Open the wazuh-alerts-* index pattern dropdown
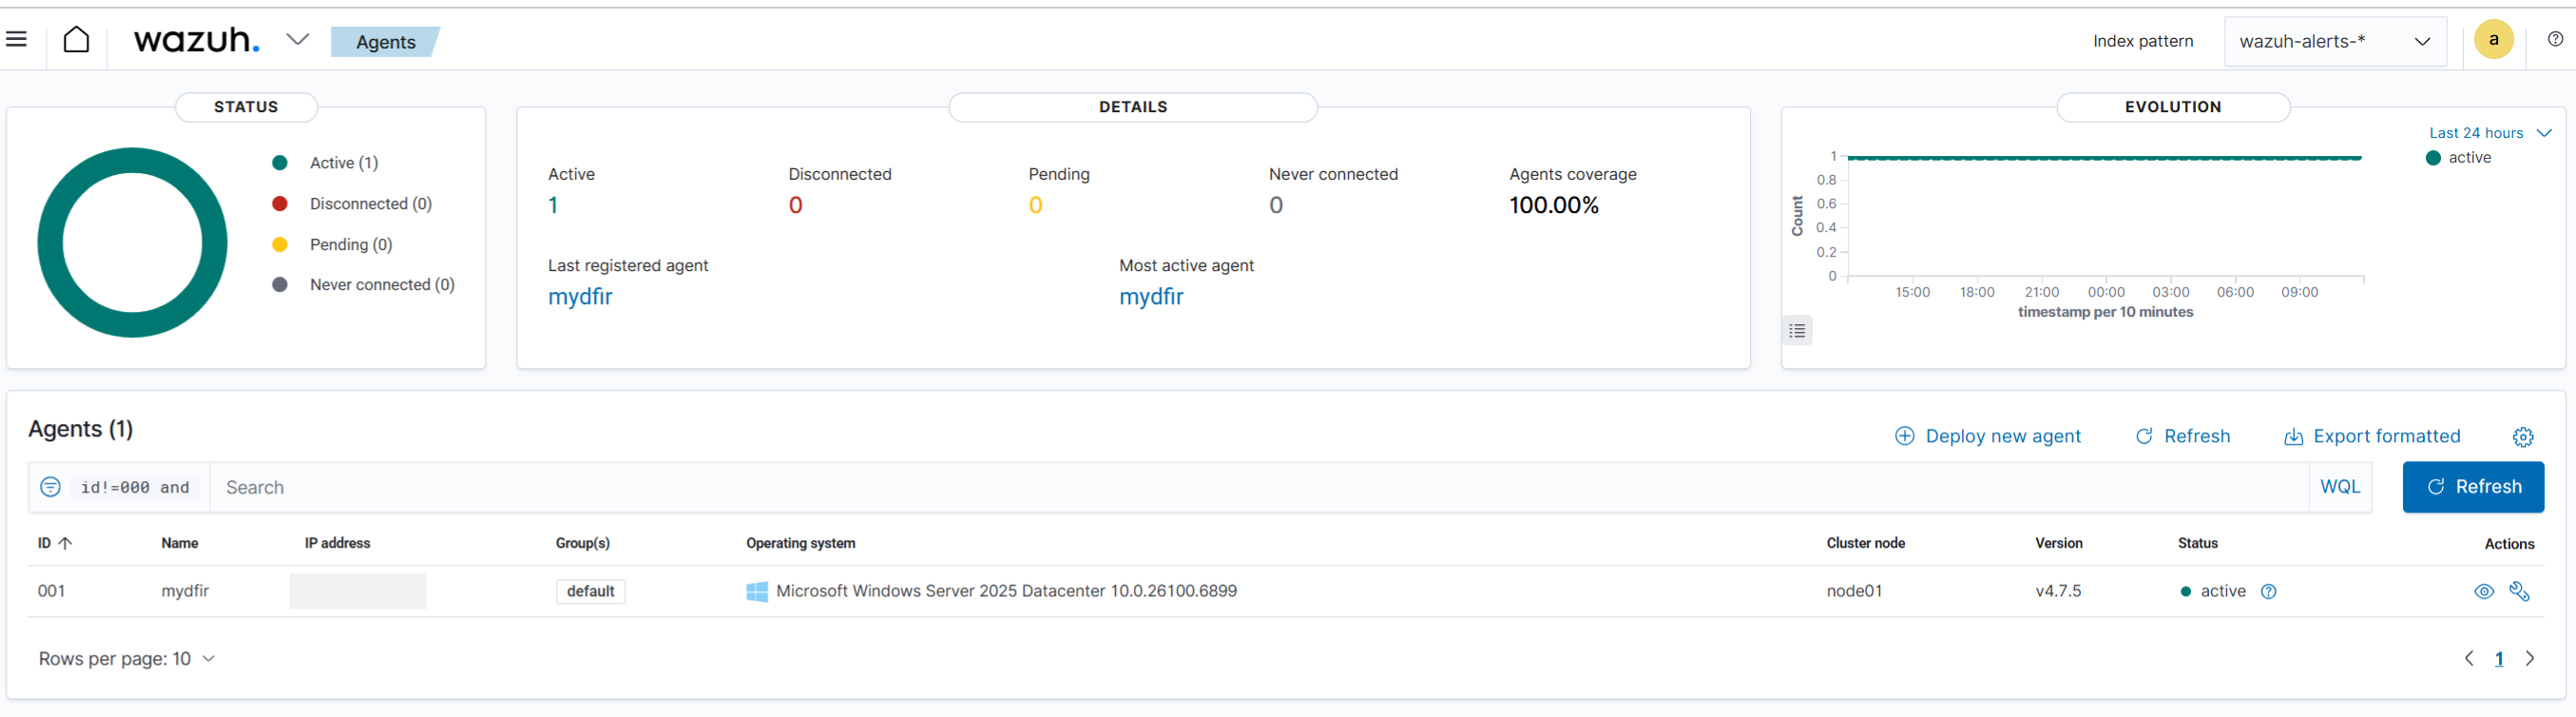Viewport: 2576px width, 717px height. pos(2334,41)
